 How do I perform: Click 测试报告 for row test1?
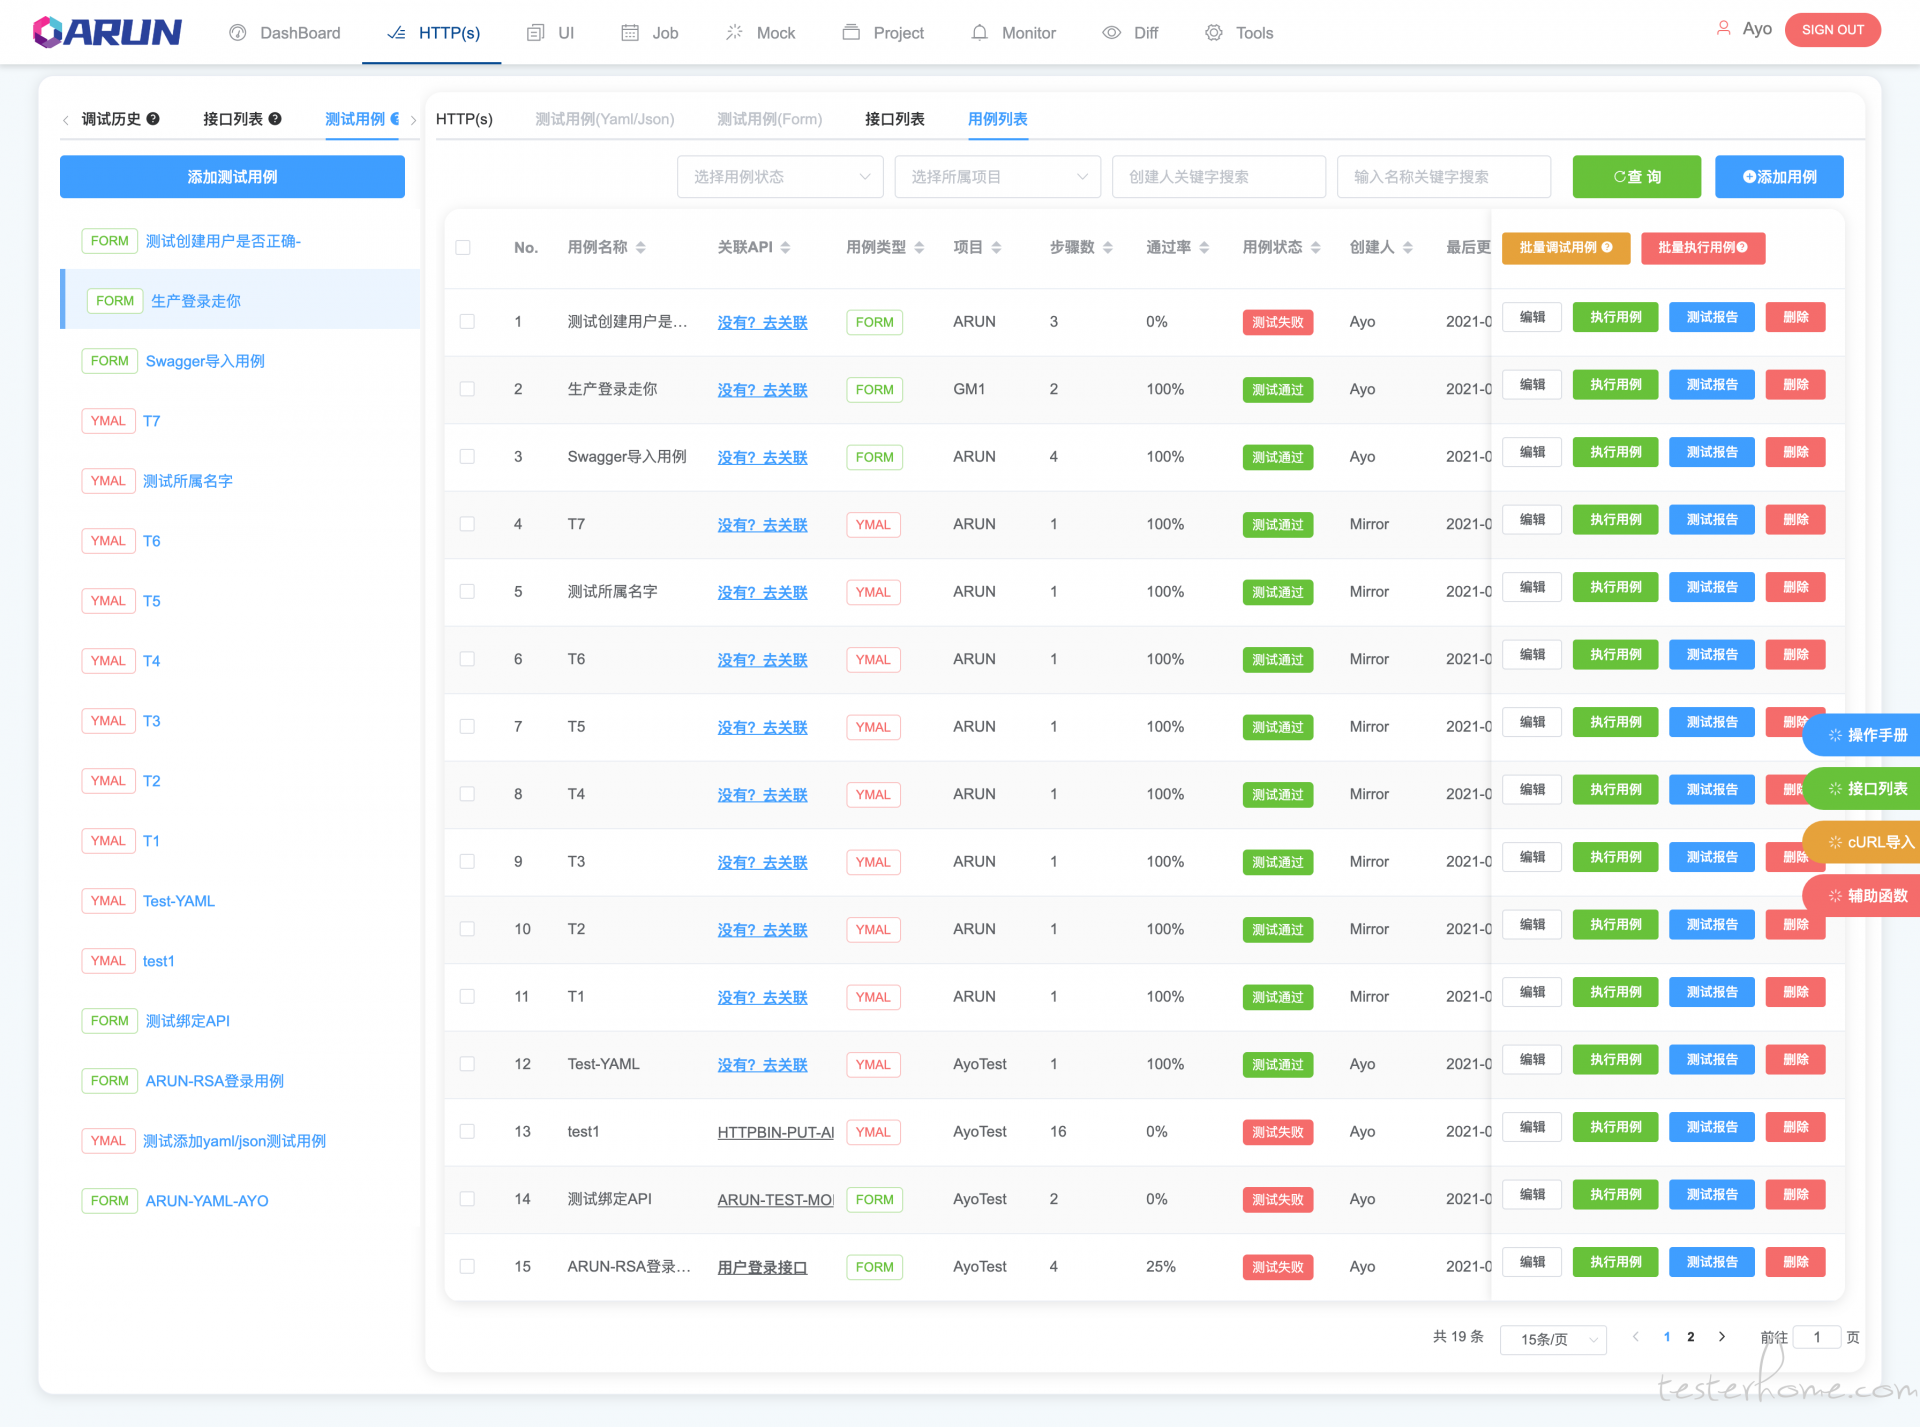1712,1127
